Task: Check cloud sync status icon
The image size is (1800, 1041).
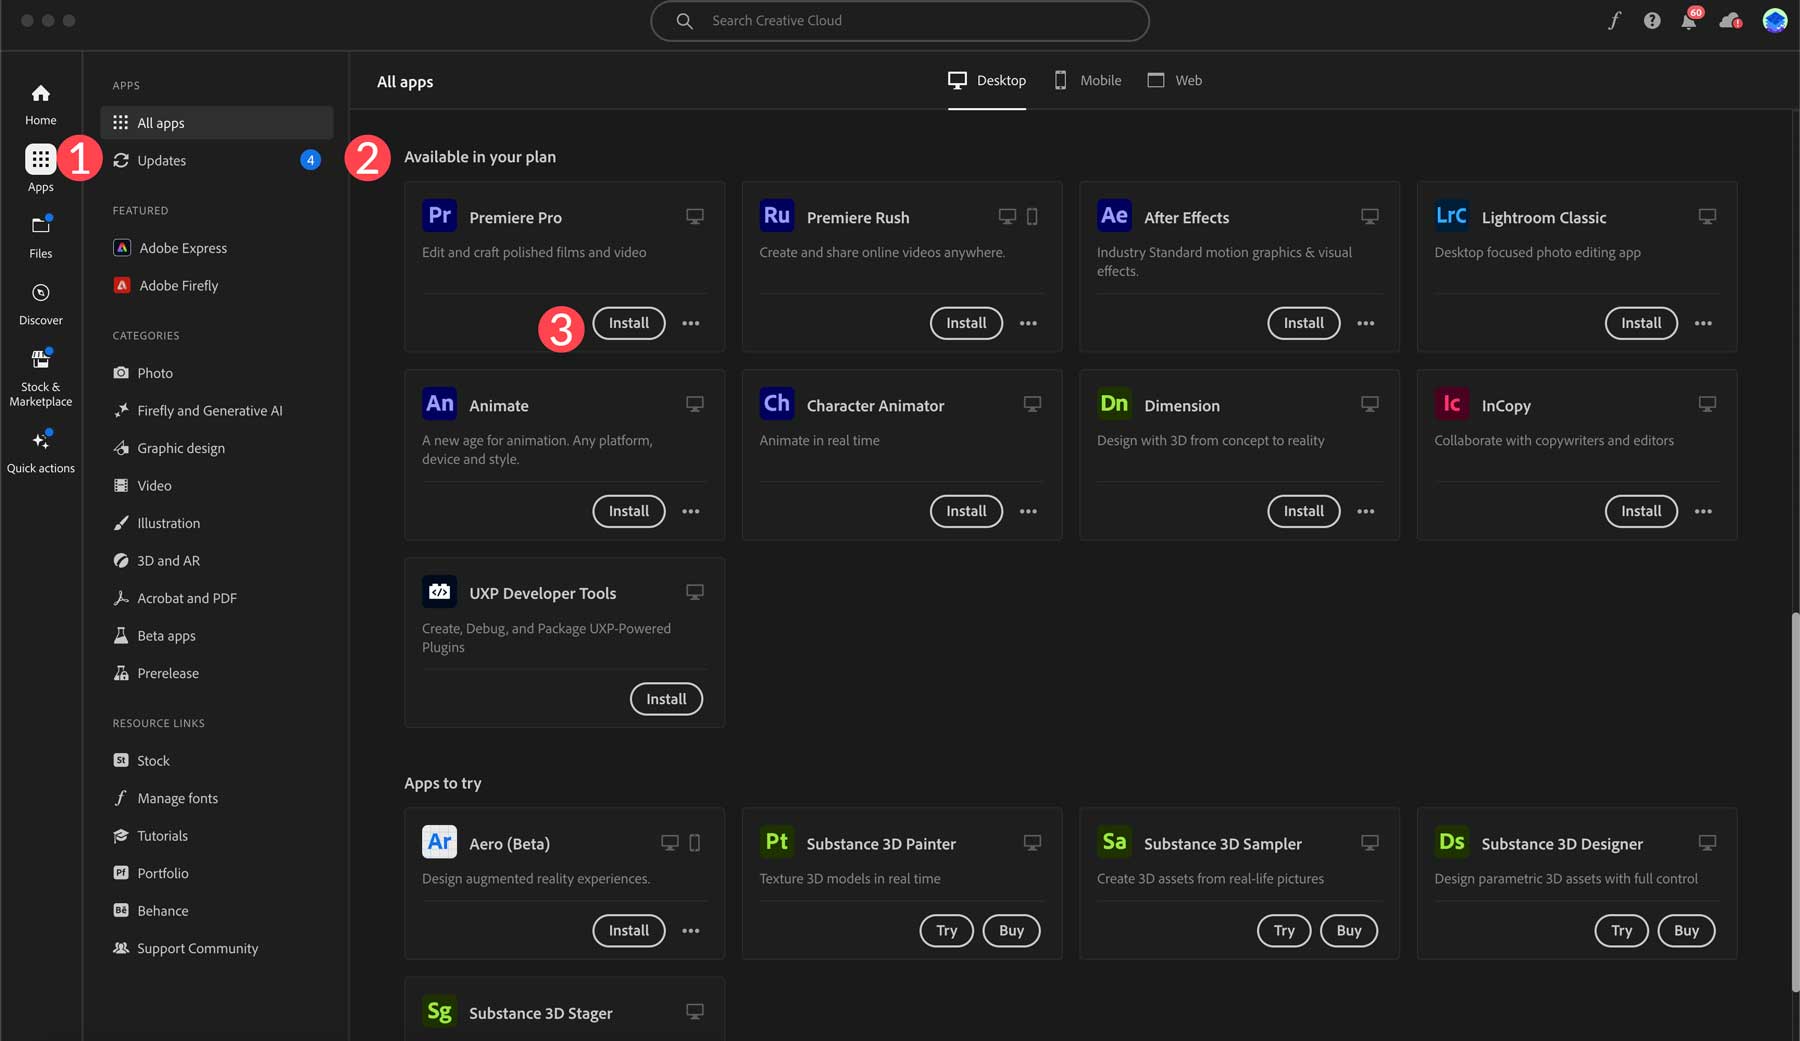Action: tap(1730, 20)
